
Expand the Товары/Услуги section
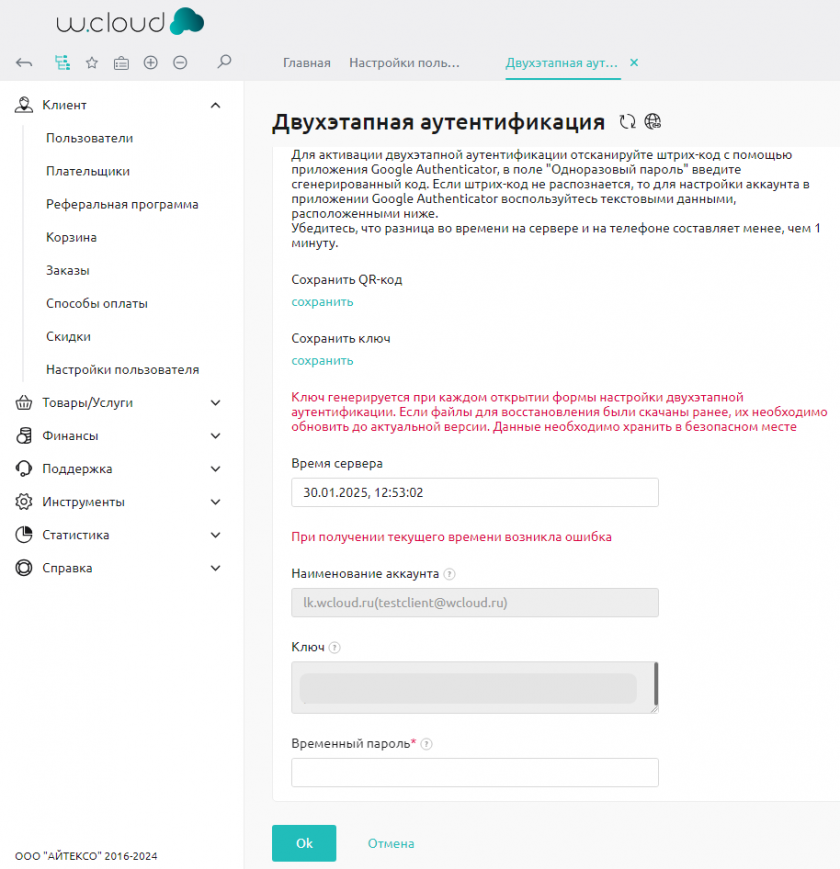(215, 403)
